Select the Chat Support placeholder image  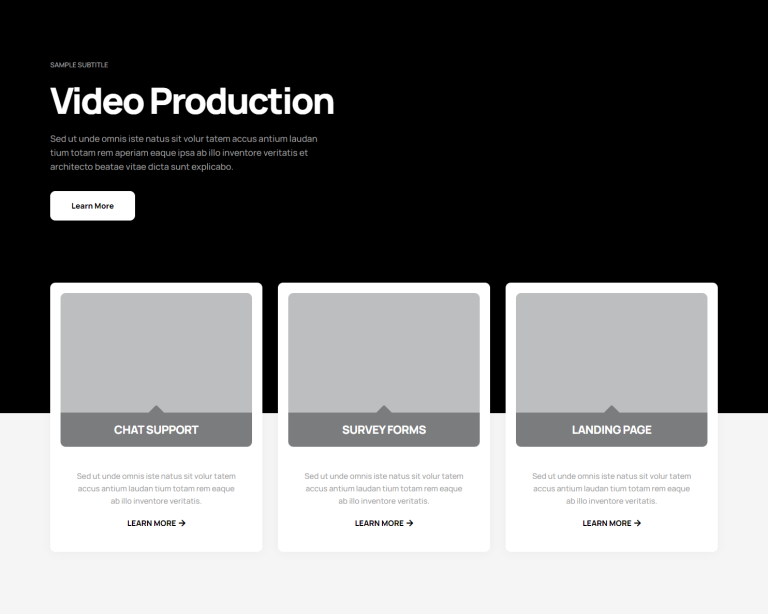[156, 350]
